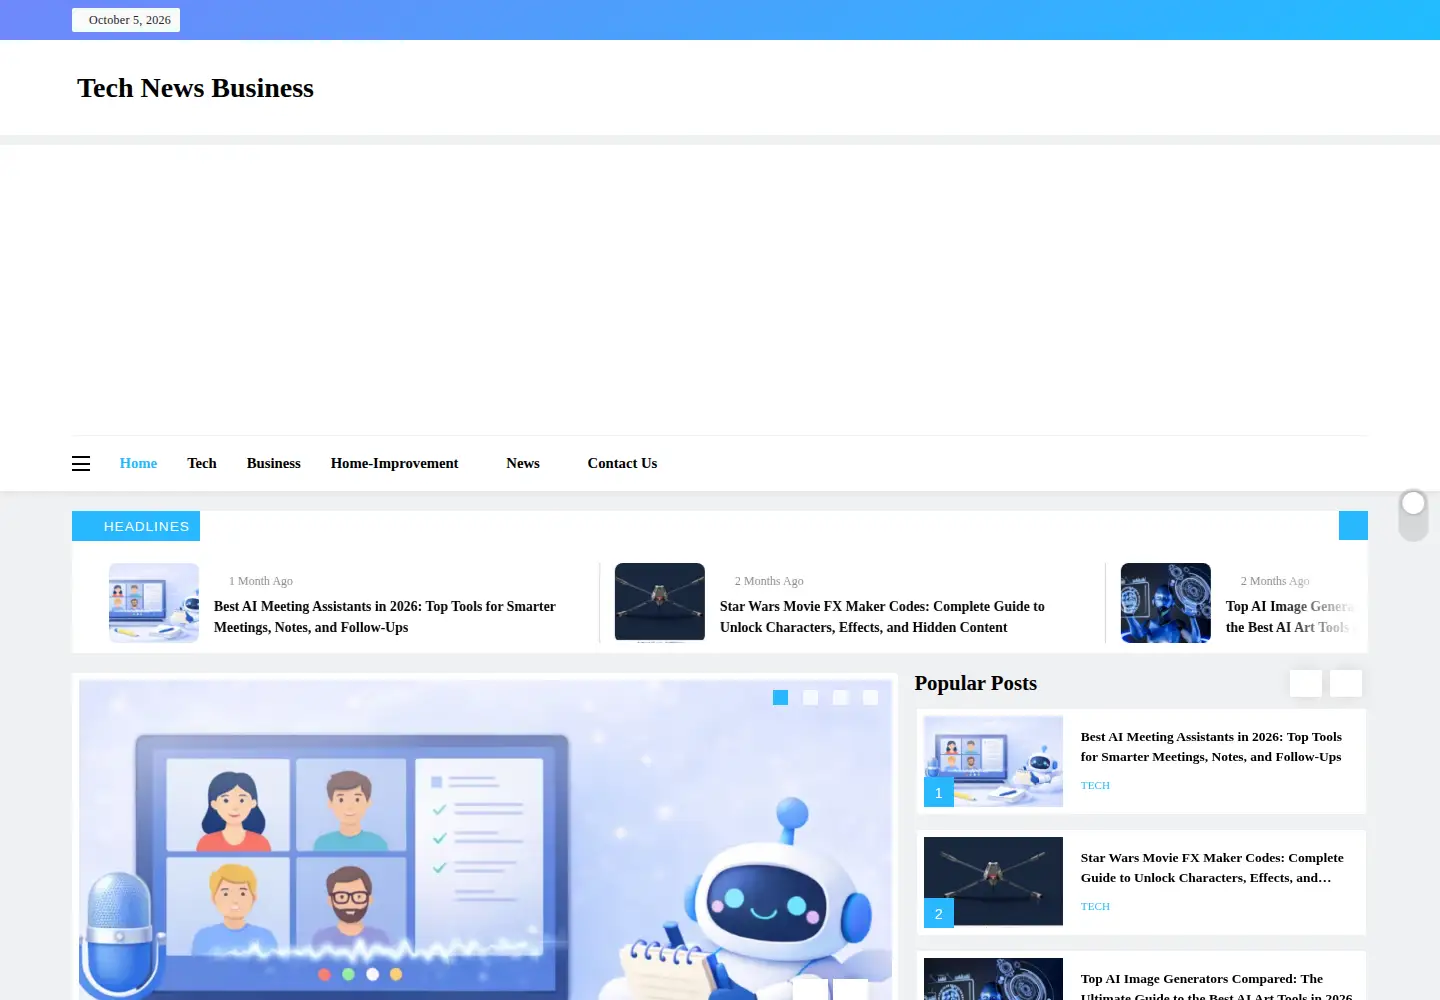Open the Tech menu item
1440x1000 pixels.
(202, 463)
